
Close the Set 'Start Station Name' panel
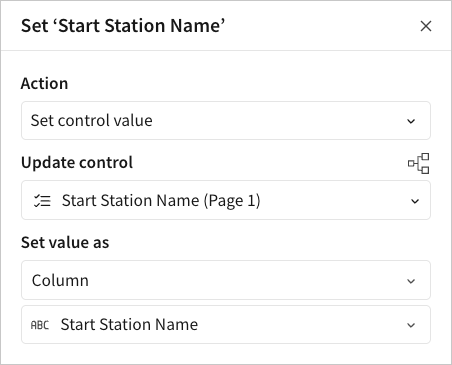tap(426, 26)
